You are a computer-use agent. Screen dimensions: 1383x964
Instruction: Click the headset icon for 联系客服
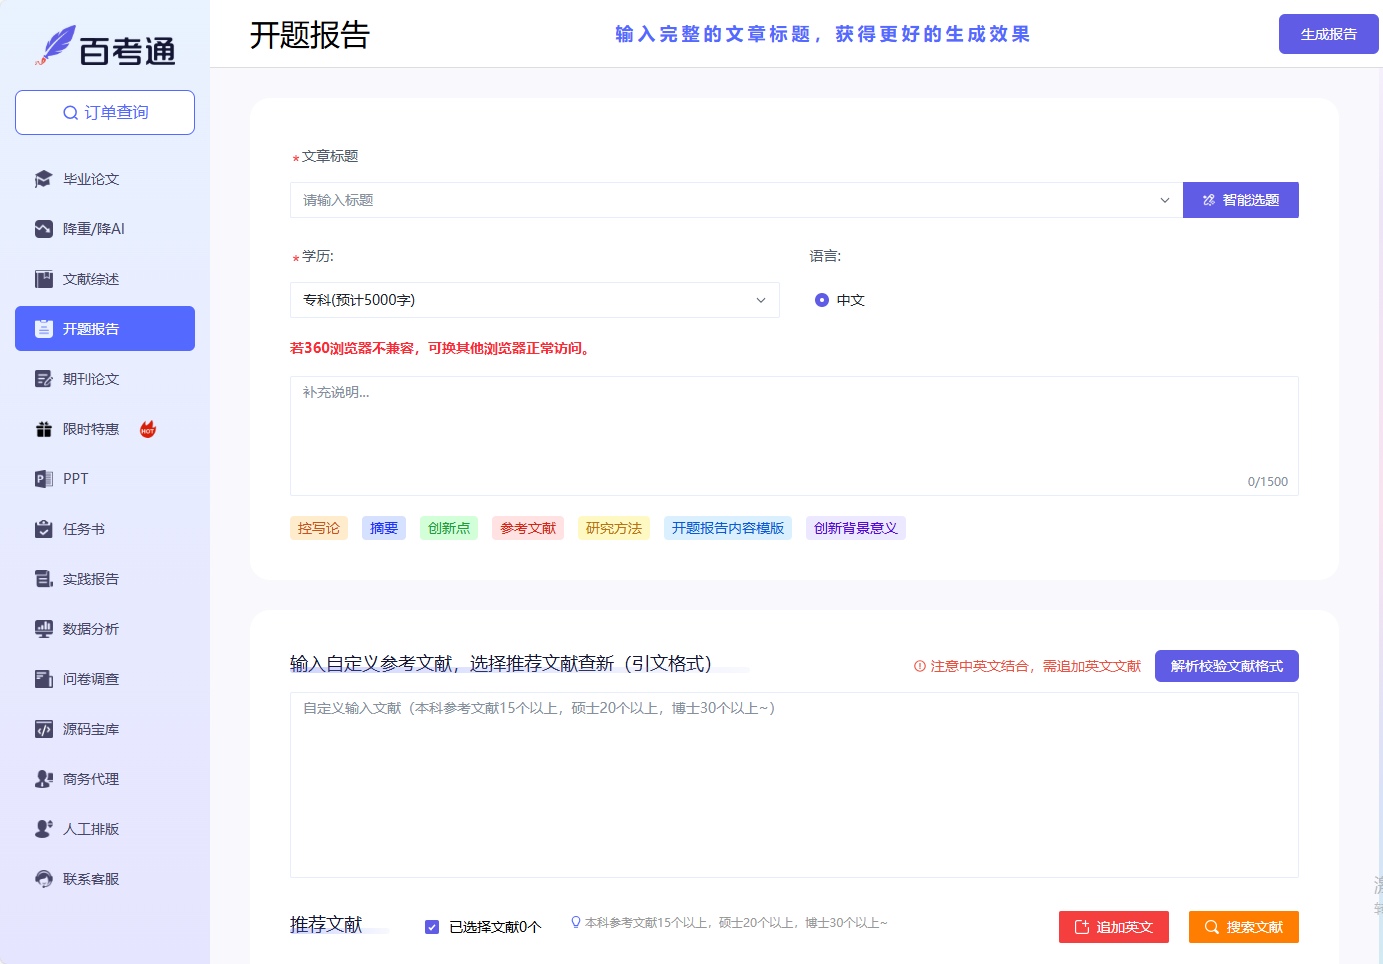(43, 879)
